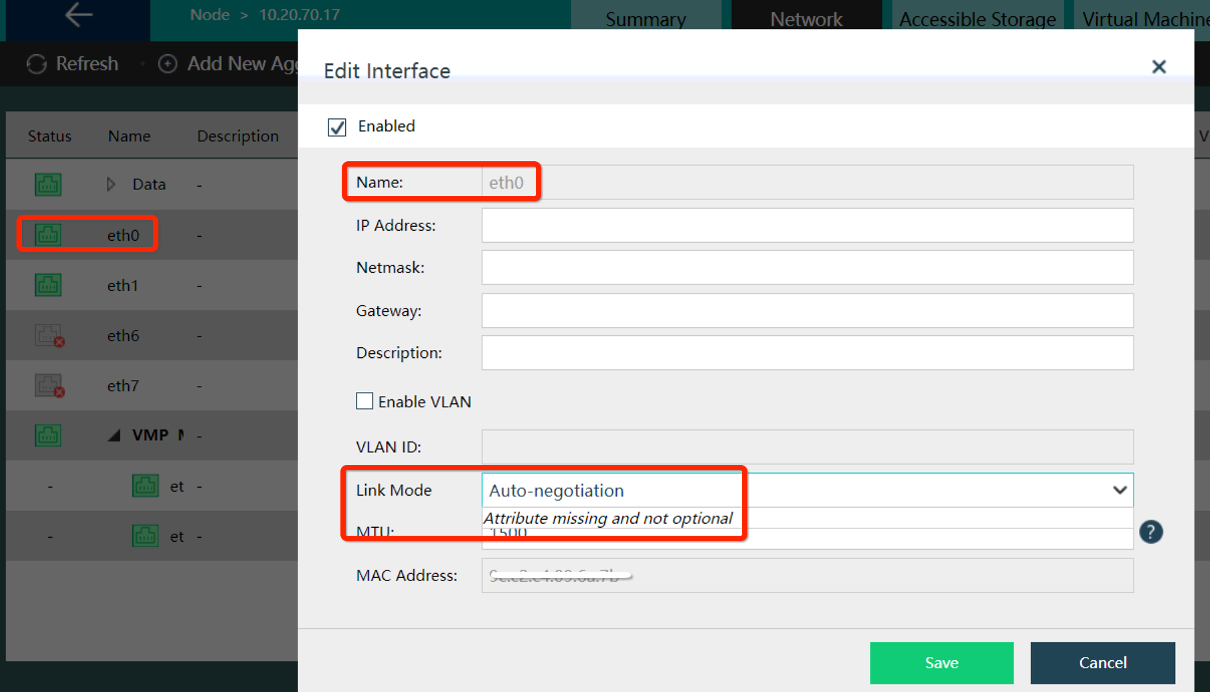The height and width of the screenshot is (697, 1210).
Task: Click the Description input field
Action: point(807,352)
